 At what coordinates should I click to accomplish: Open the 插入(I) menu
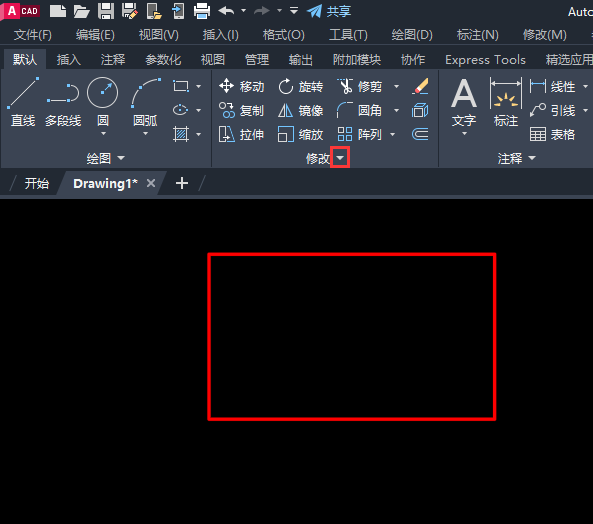[x=220, y=35]
